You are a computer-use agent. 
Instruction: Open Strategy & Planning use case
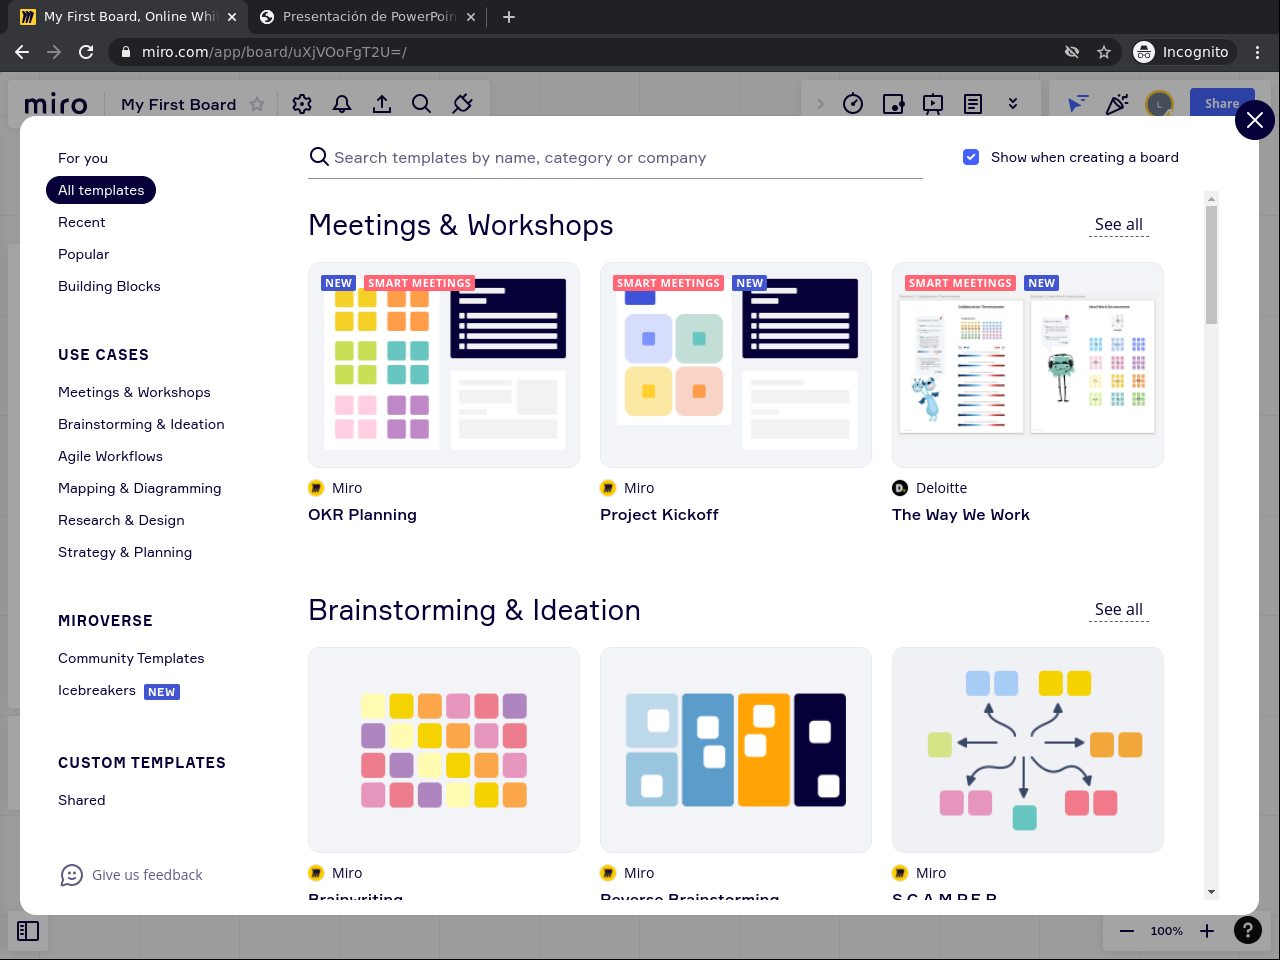click(125, 552)
